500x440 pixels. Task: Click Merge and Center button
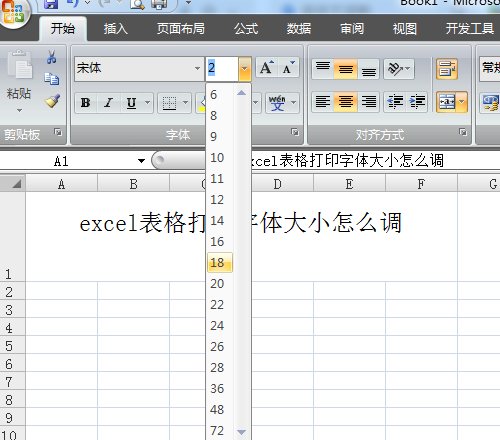(x=447, y=102)
